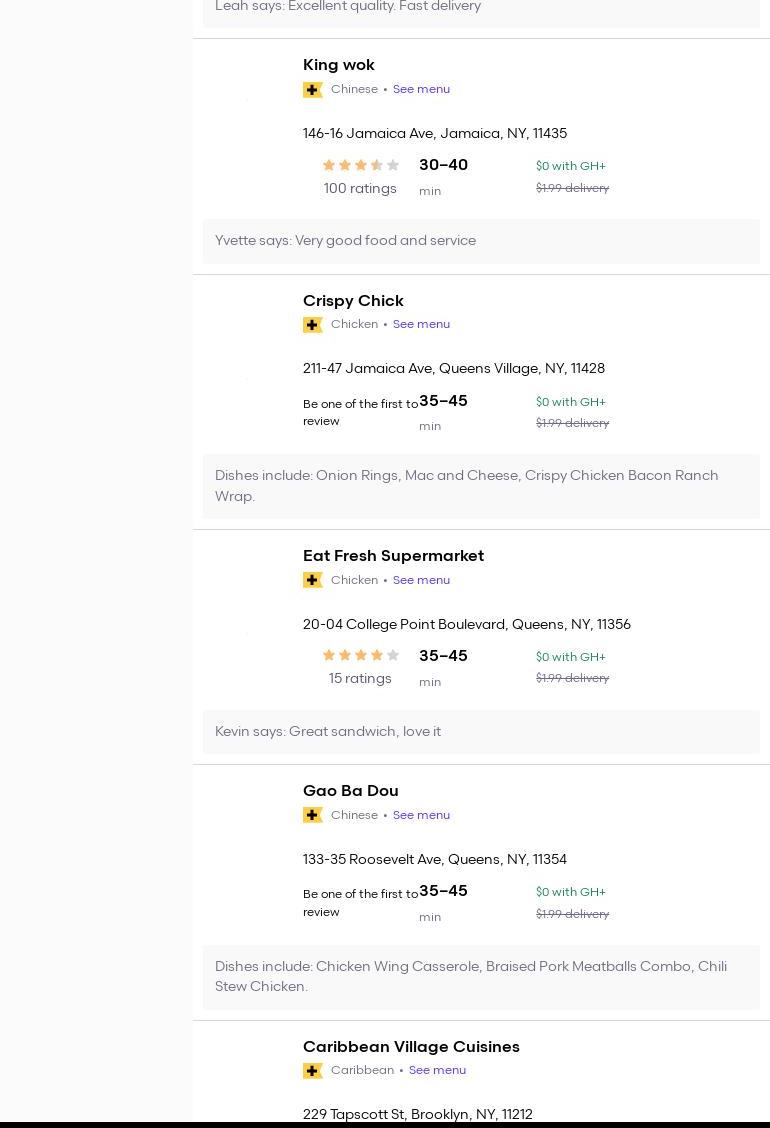Open See menu for Eat Fresh Supermarket
The height and width of the screenshot is (1128, 770).
[421, 580]
